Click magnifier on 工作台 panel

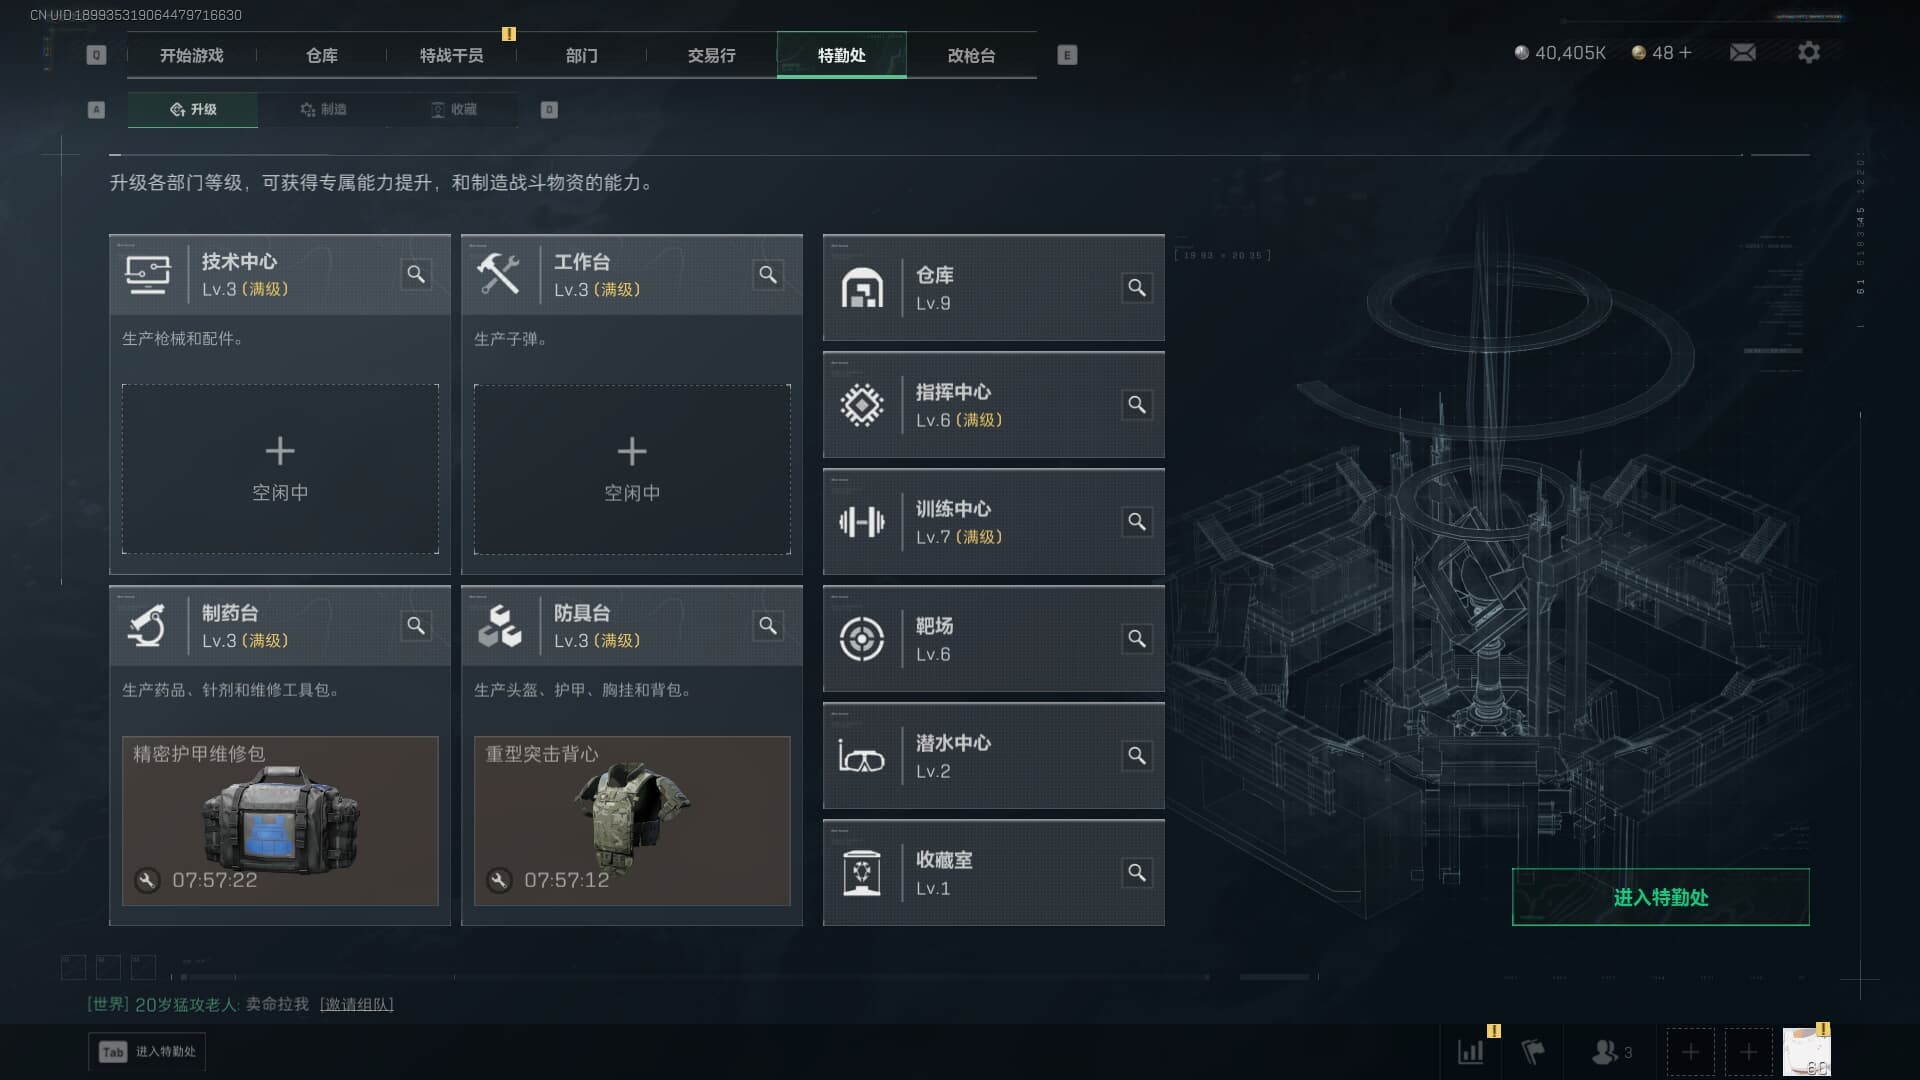point(768,274)
